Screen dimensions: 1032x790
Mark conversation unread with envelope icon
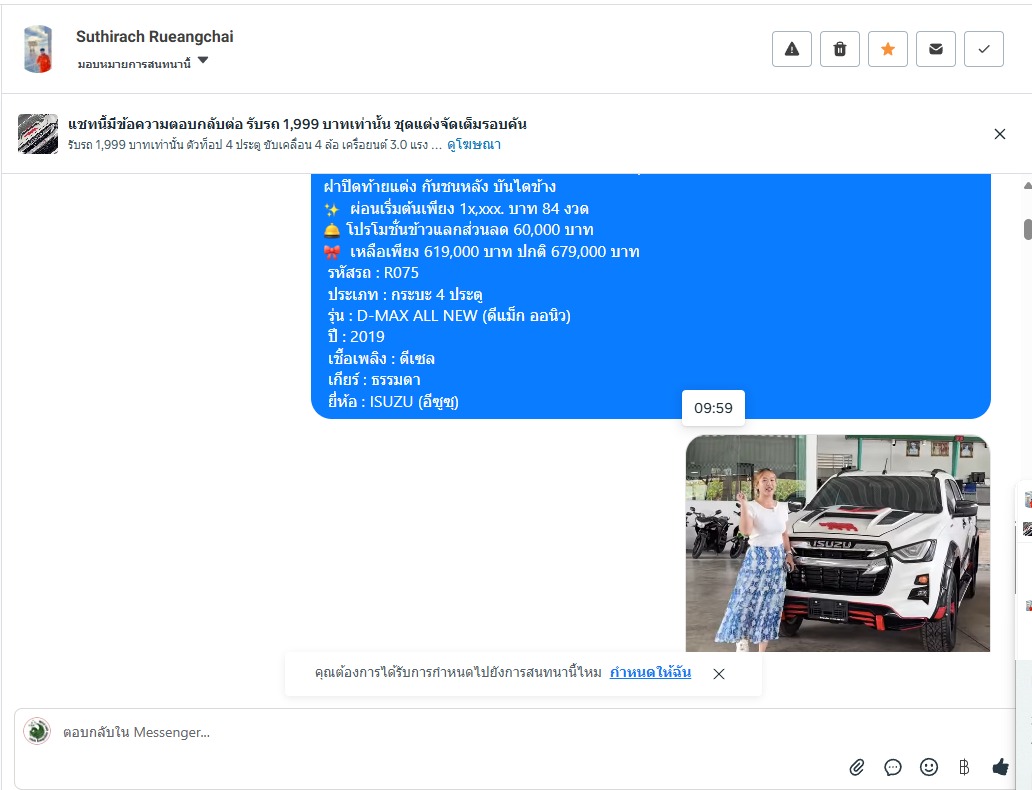pos(936,49)
